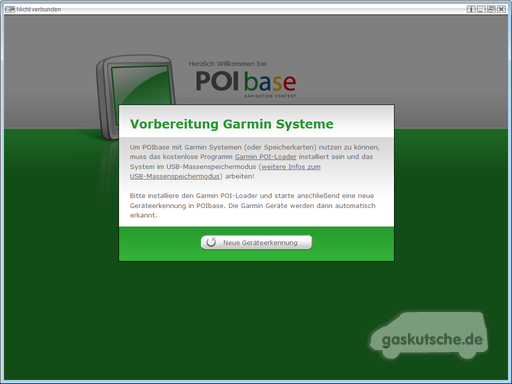Image resolution: width=512 pixels, height=384 pixels.
Task: Click the Vorbereitung Garmin Systeme heading
Action: (232, 124)
